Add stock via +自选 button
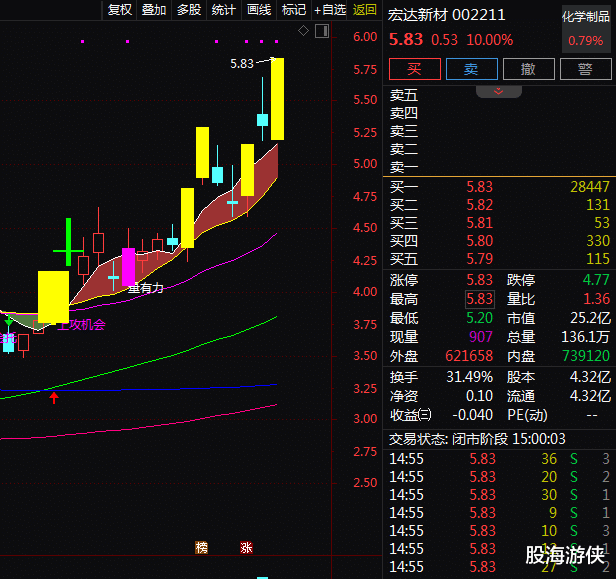The height and width of the screenshot is (579, 616). point(330,9)
